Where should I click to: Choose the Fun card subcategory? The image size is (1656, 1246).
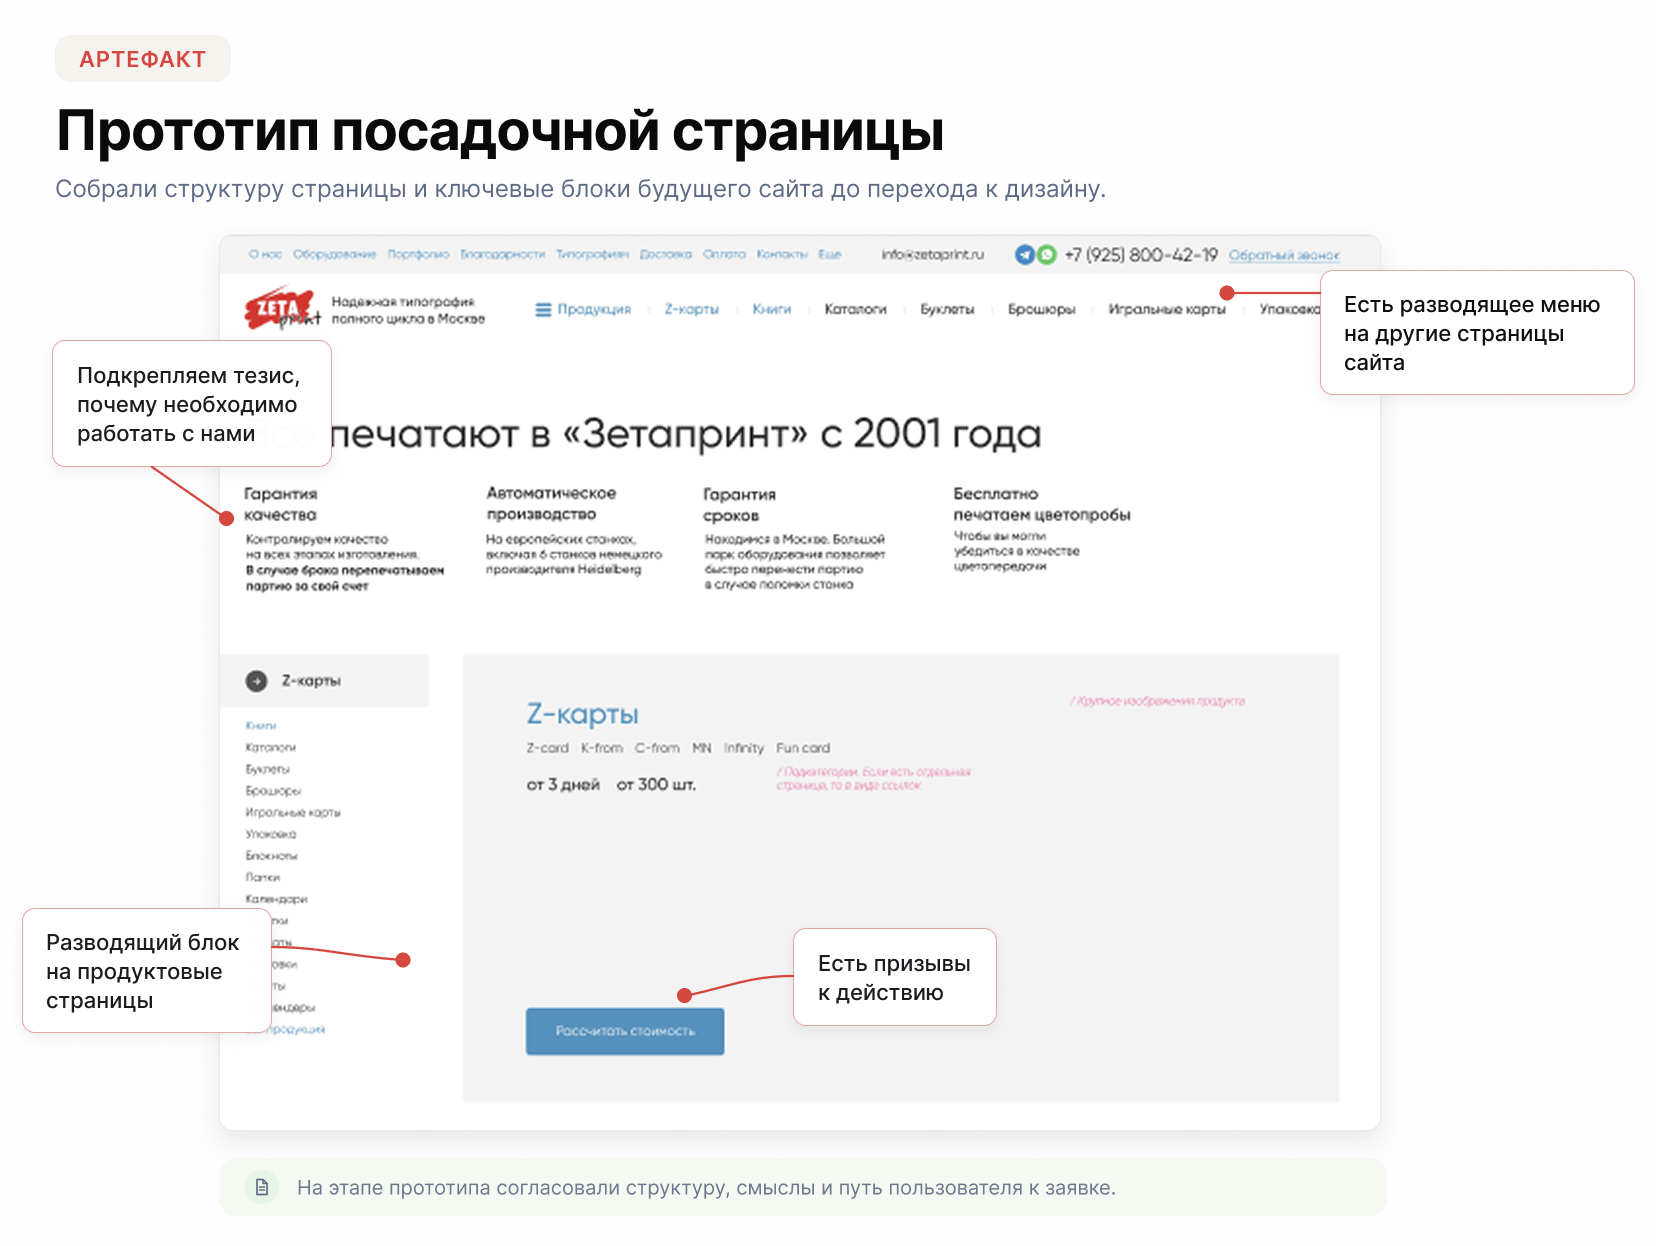coord(803,748)
